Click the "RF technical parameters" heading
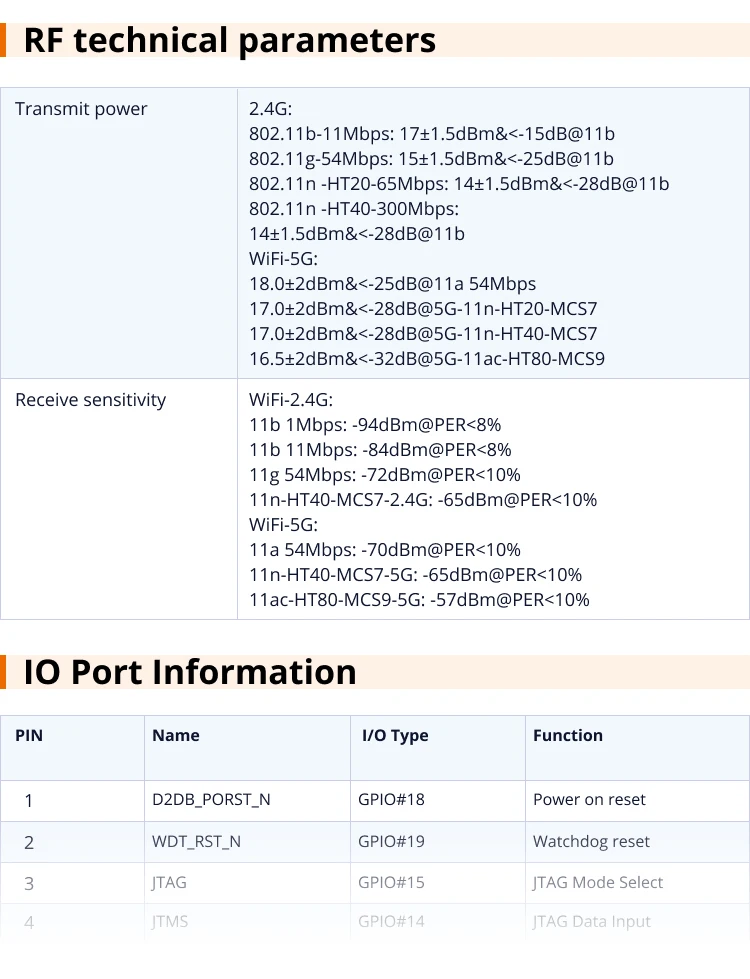Screen dimensions: 750x979 230,41
